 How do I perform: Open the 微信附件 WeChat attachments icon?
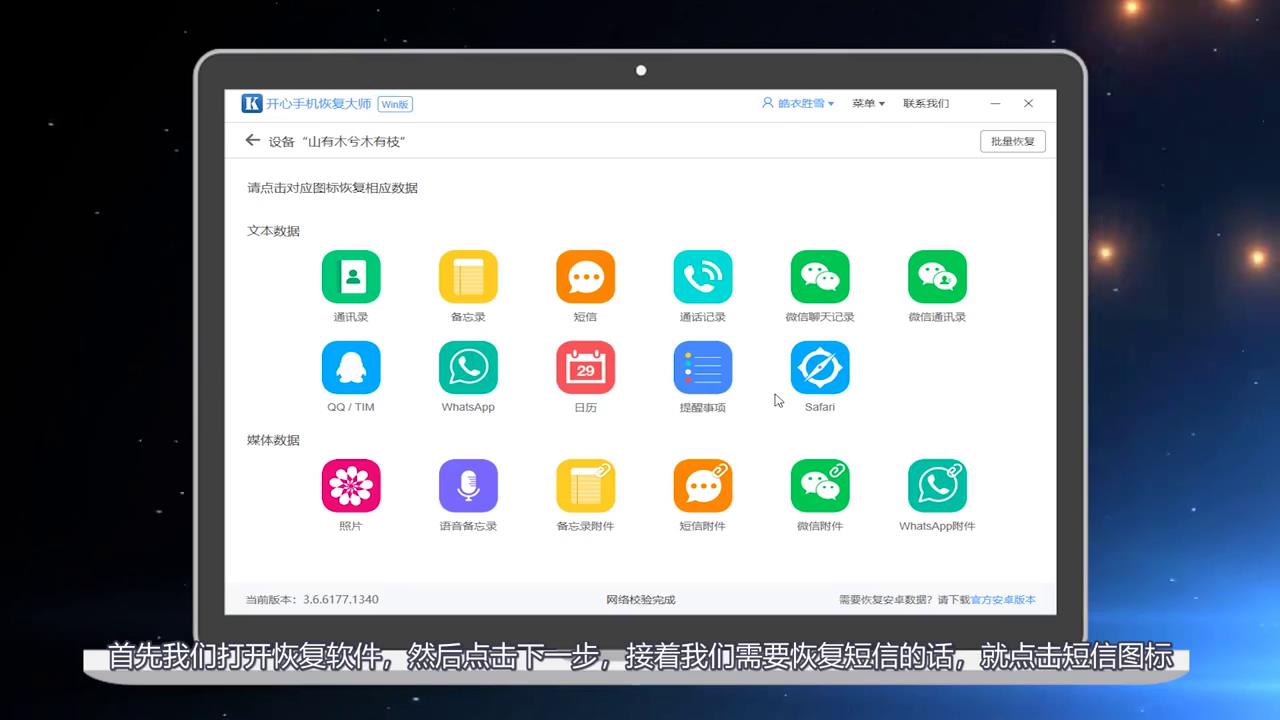(820, 486)
